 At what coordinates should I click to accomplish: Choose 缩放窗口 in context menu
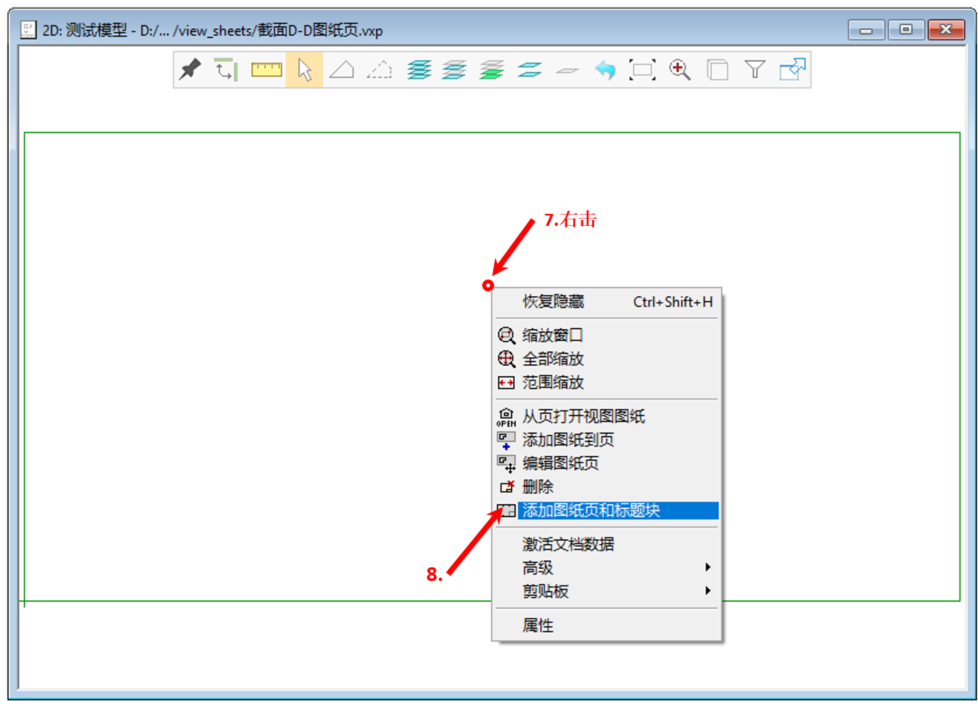tap(606, 336)
